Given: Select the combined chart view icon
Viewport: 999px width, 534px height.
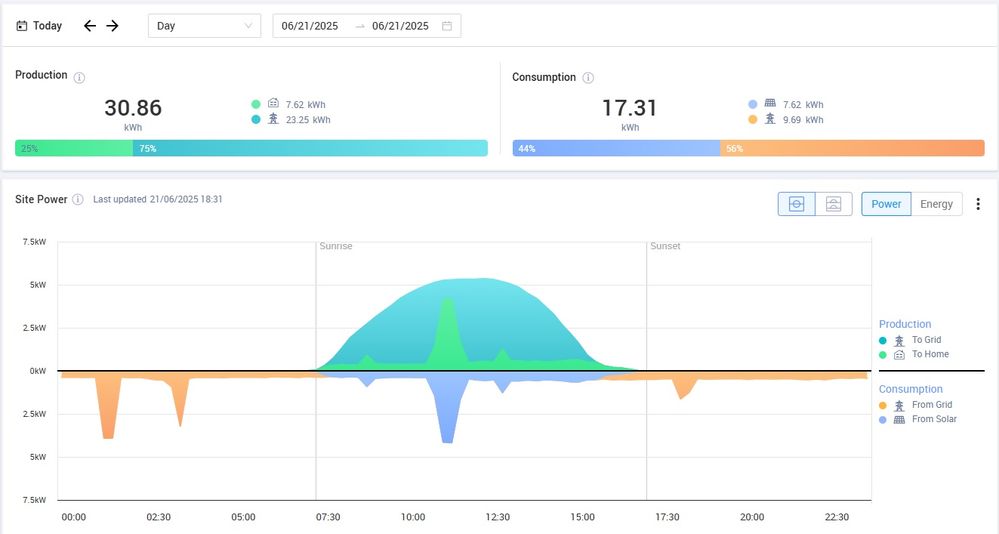Looking at the screenshot, I should pyautogui.click(x=797, y=204).
